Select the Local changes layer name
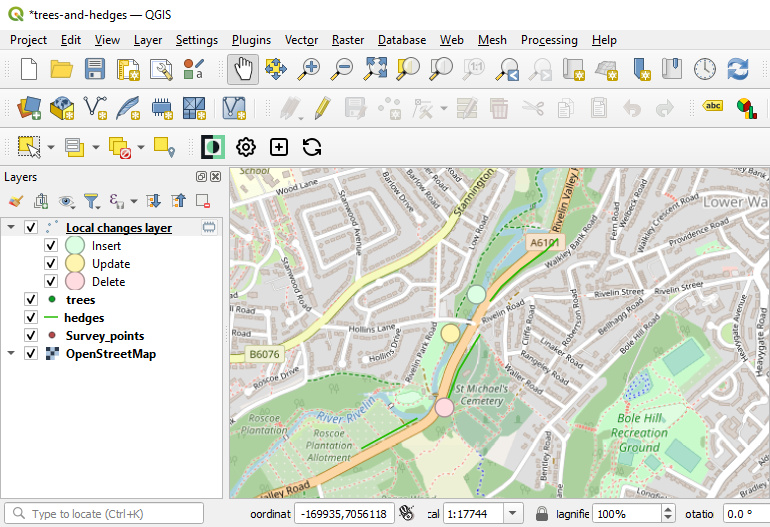This screenshot has width=770, height=527. pos(119,227)
